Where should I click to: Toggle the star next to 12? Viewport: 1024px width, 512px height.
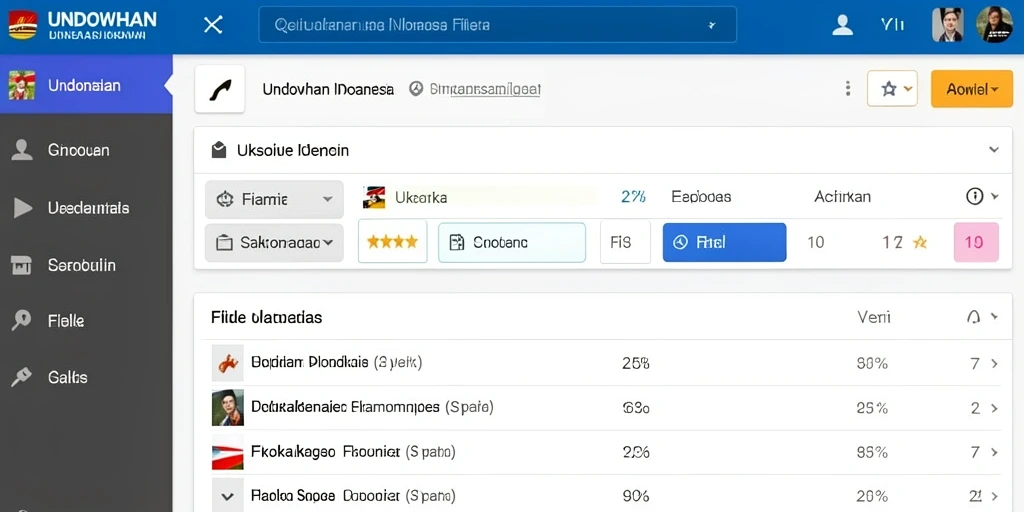pyautogui.click(x=920, y=242)
